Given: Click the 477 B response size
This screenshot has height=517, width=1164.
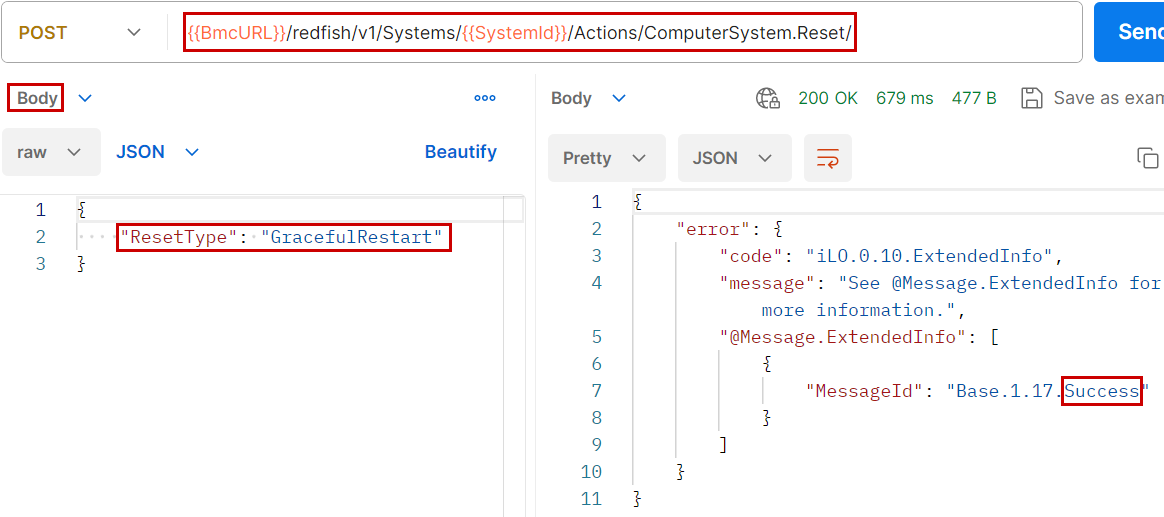Looking at the screenshot, I should click(x=974, y=98).
